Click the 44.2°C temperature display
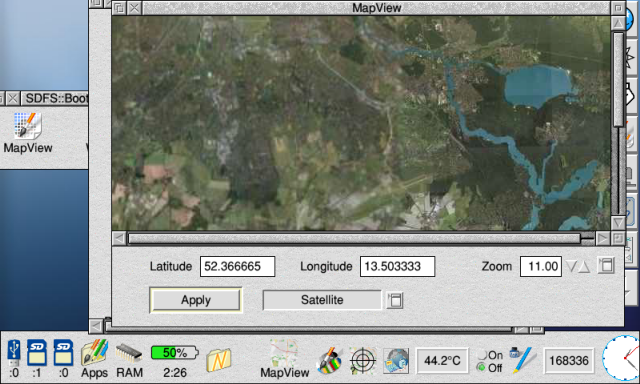This screenshot has width=640, height=384. [x=442, y=361]
